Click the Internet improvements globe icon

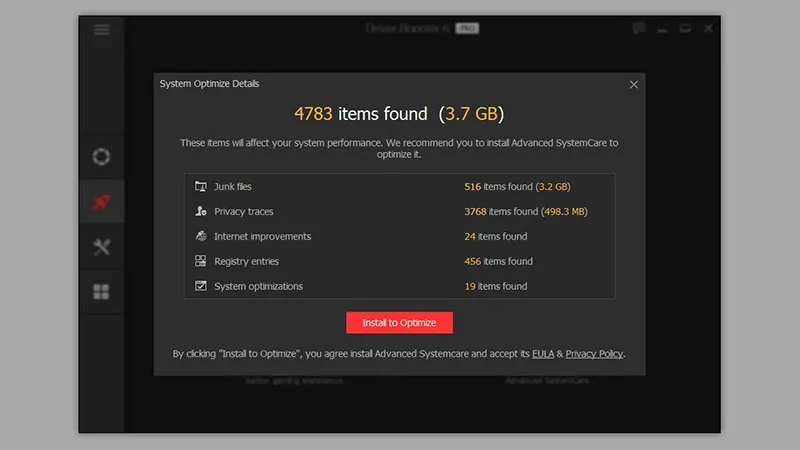tap(201, 237)
